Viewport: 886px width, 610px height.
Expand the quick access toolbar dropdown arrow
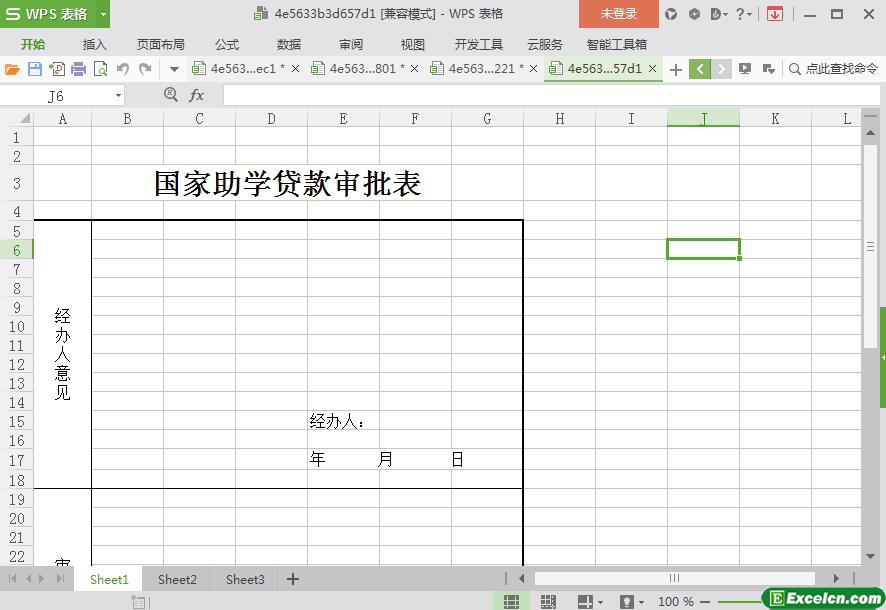[174, 70]
